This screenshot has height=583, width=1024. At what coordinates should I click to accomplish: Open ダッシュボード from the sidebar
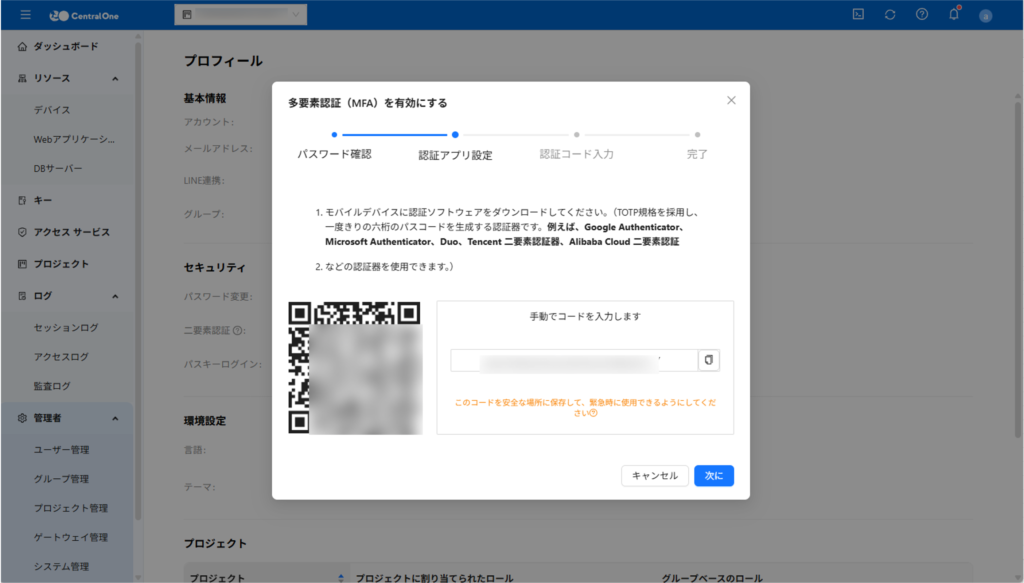[x=66, y=46]
